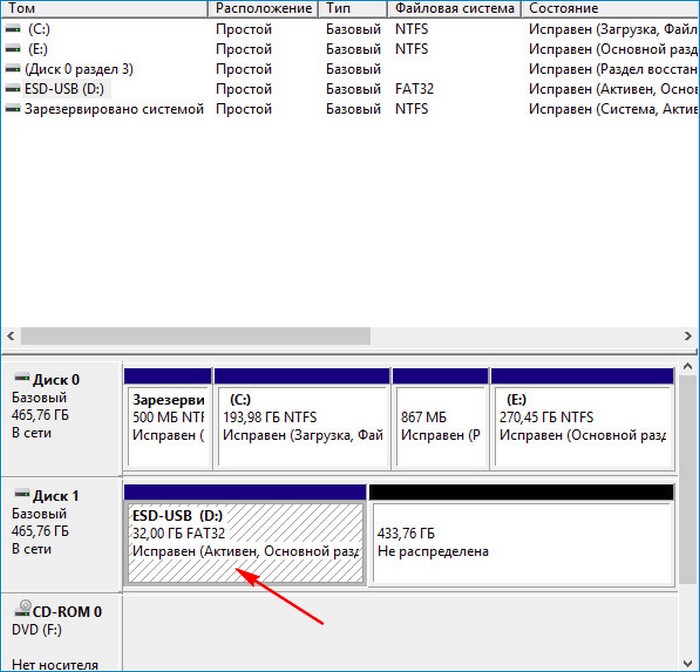Sort by the Файловая система column header

click(455, 8)
